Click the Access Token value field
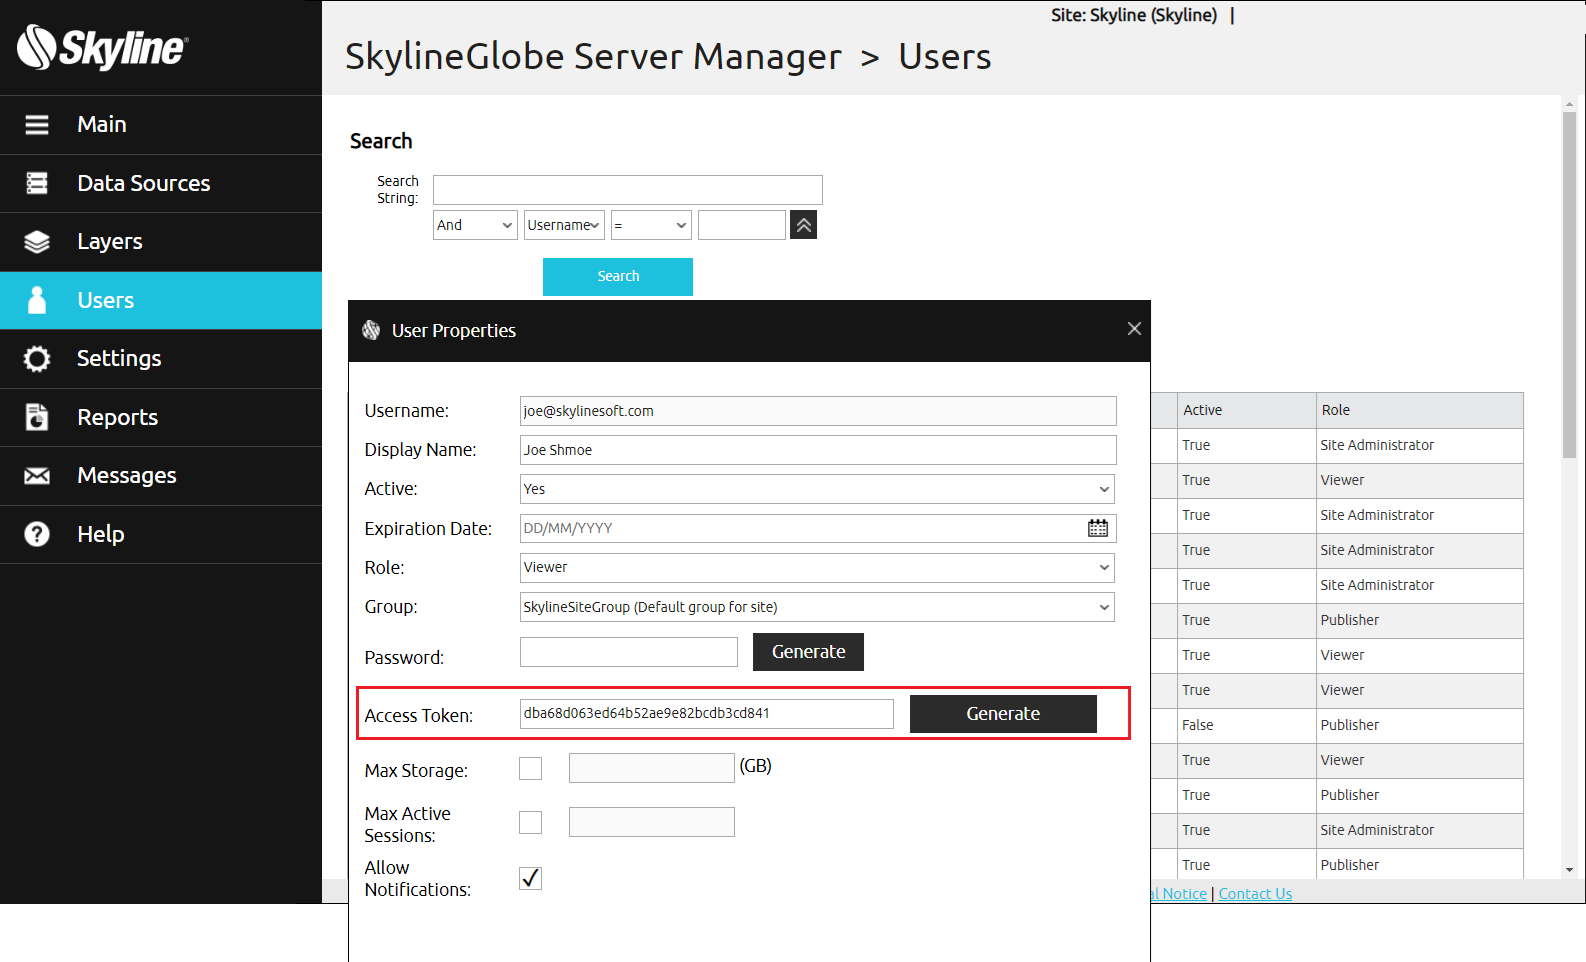 coord(707,714)
